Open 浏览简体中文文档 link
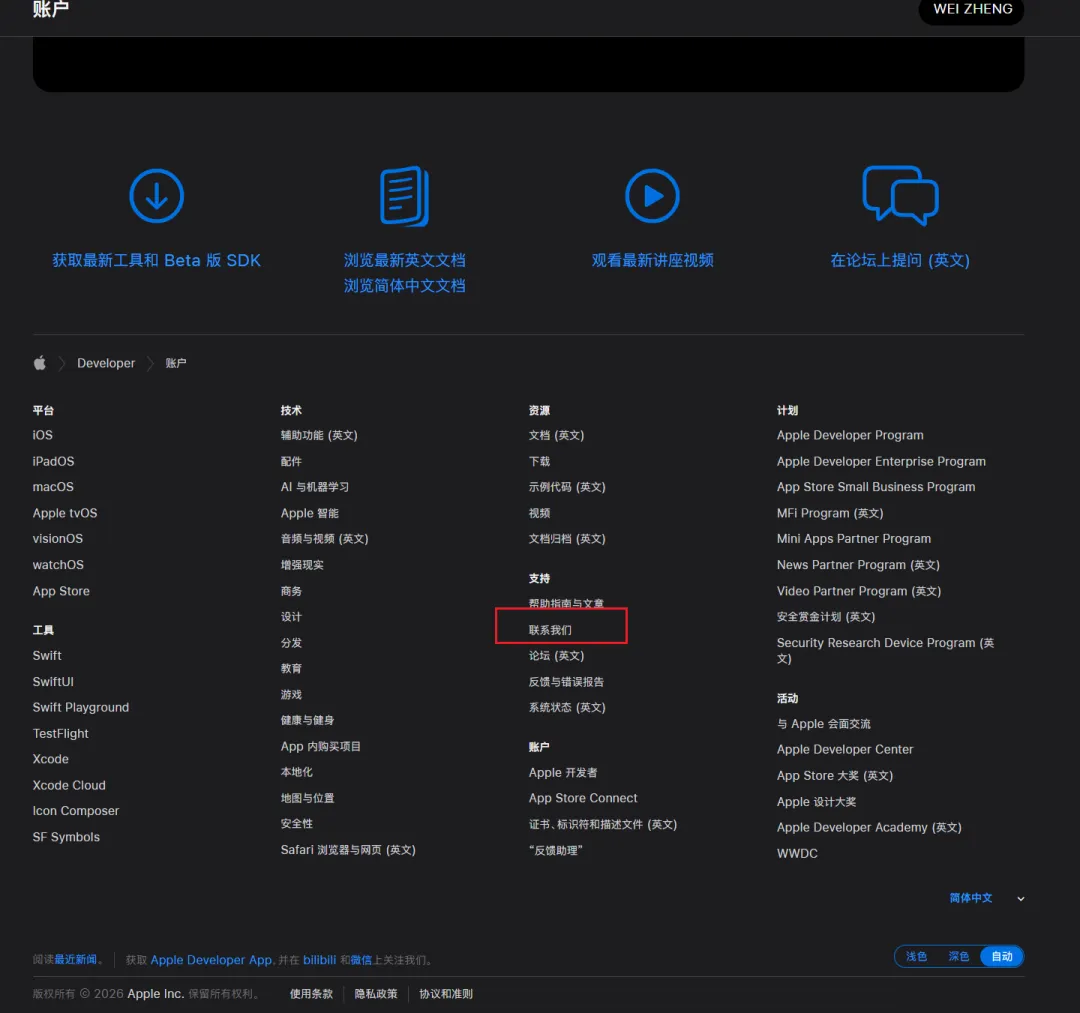The image size is (1080, 1013). (404, 286)
